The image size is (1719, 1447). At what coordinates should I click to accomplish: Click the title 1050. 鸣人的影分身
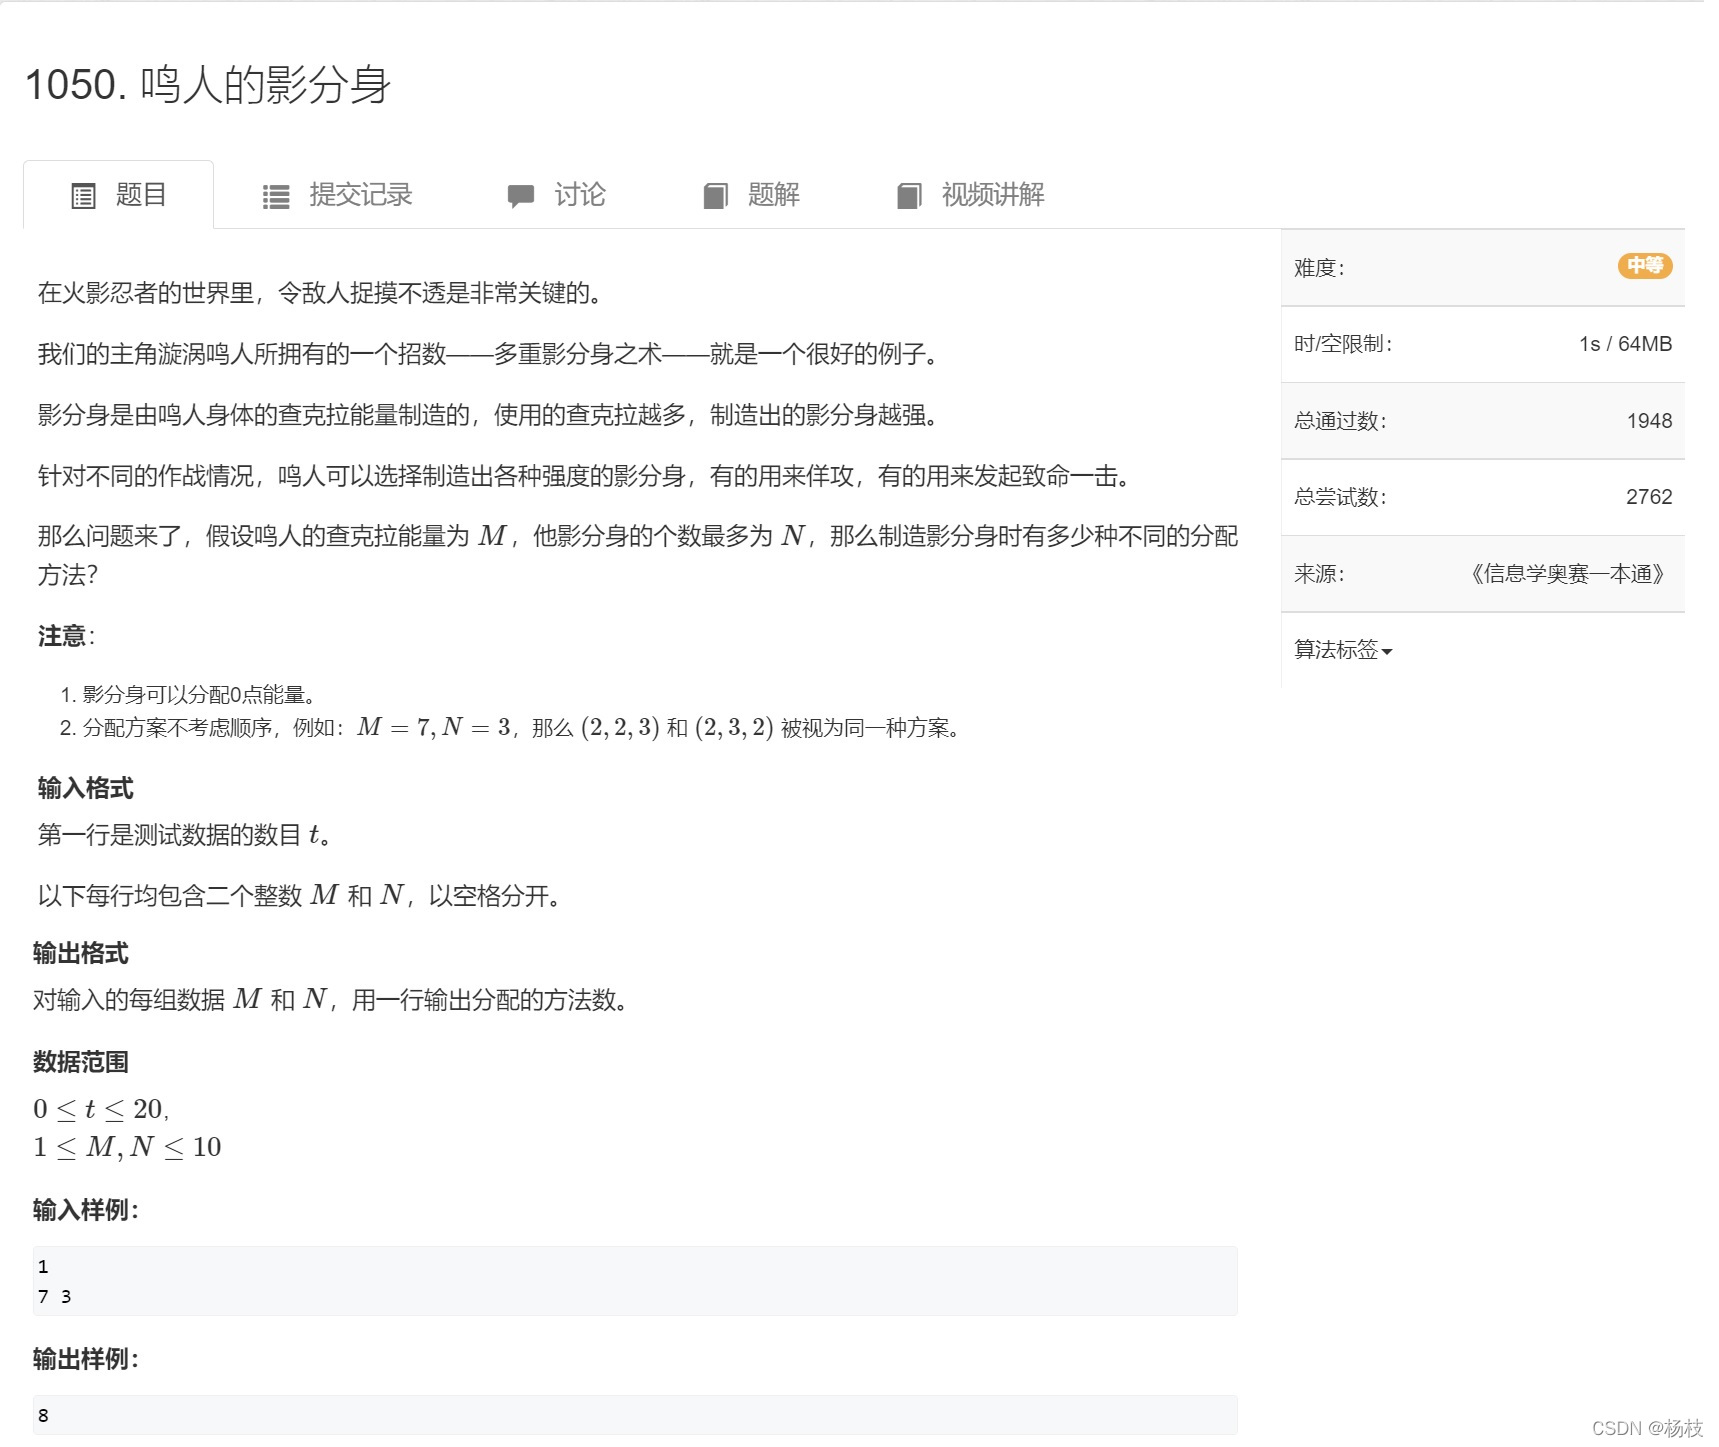(208, 85)
